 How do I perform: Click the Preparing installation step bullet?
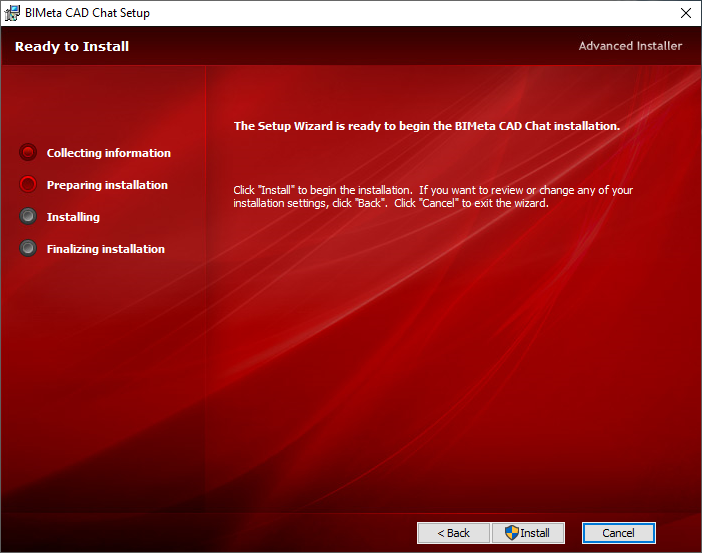click(28, 184)
